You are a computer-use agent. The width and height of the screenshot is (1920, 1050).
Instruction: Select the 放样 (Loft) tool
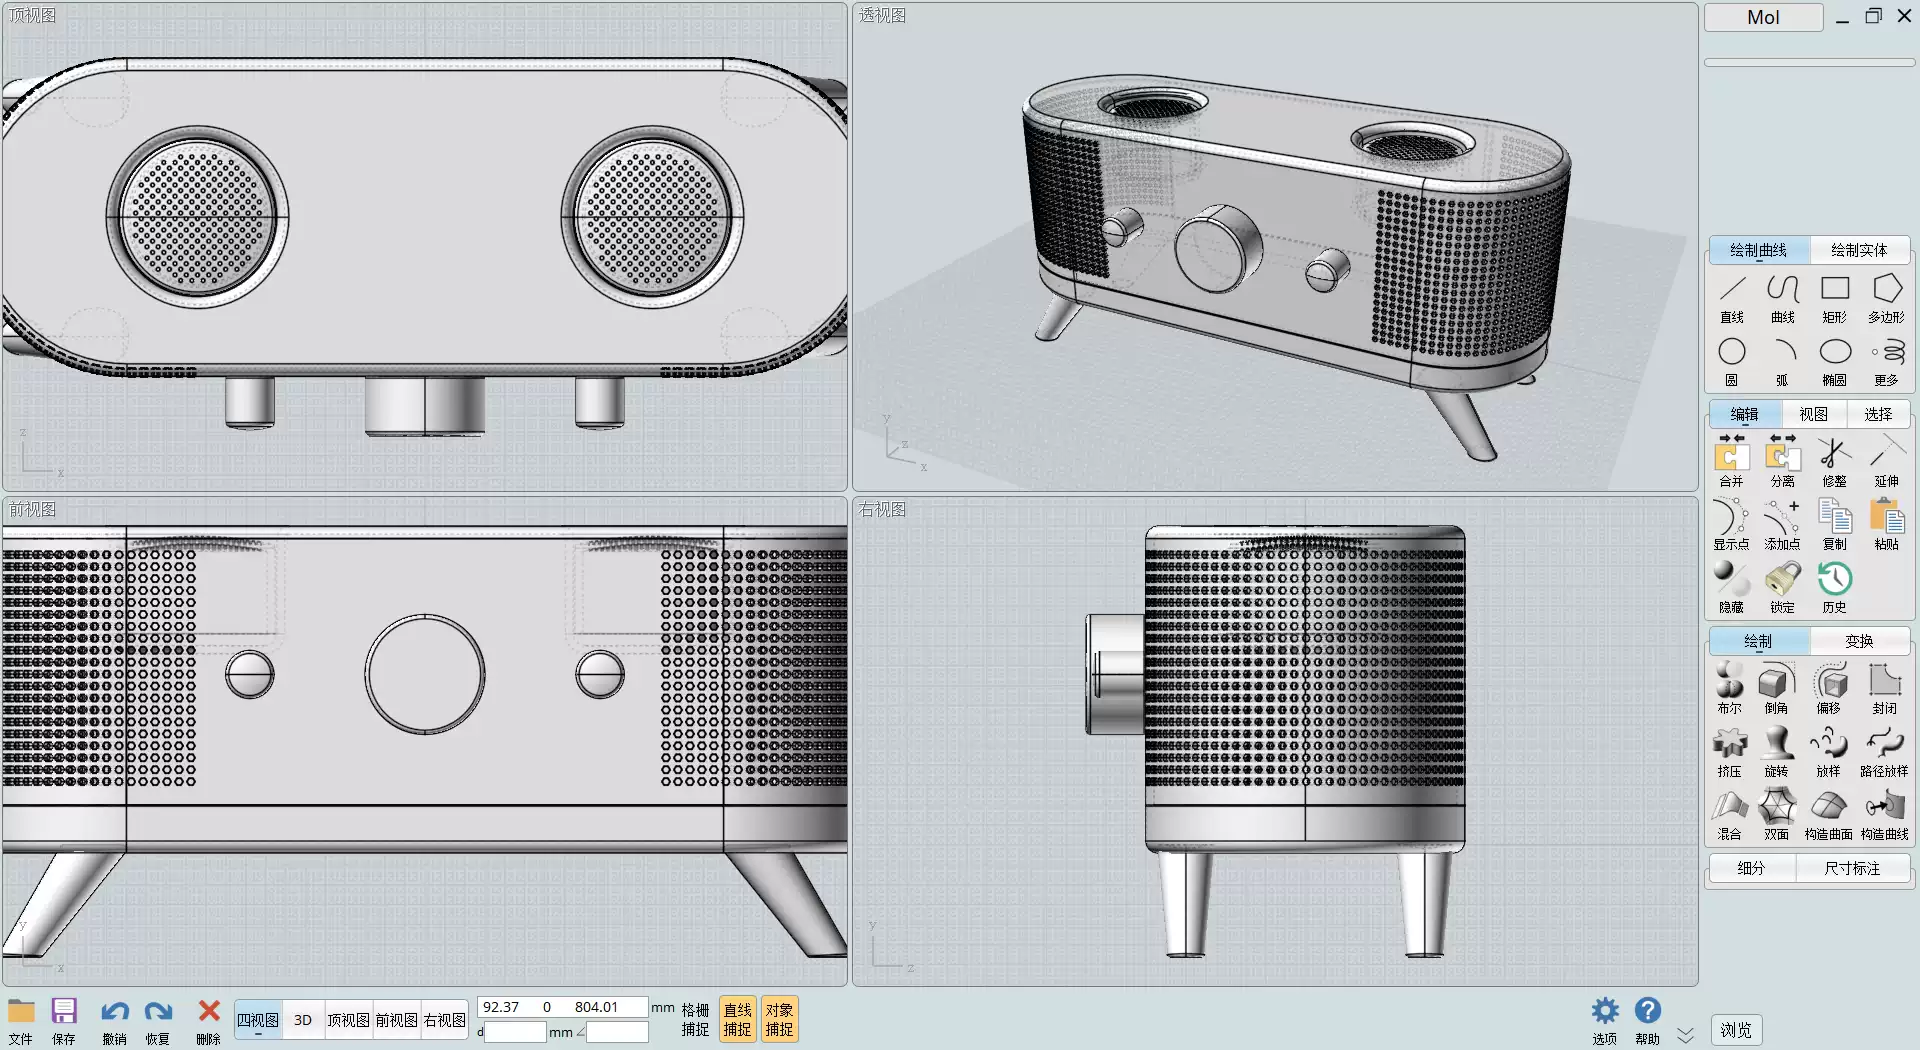pyautogui.click(x=1829, y=748)
